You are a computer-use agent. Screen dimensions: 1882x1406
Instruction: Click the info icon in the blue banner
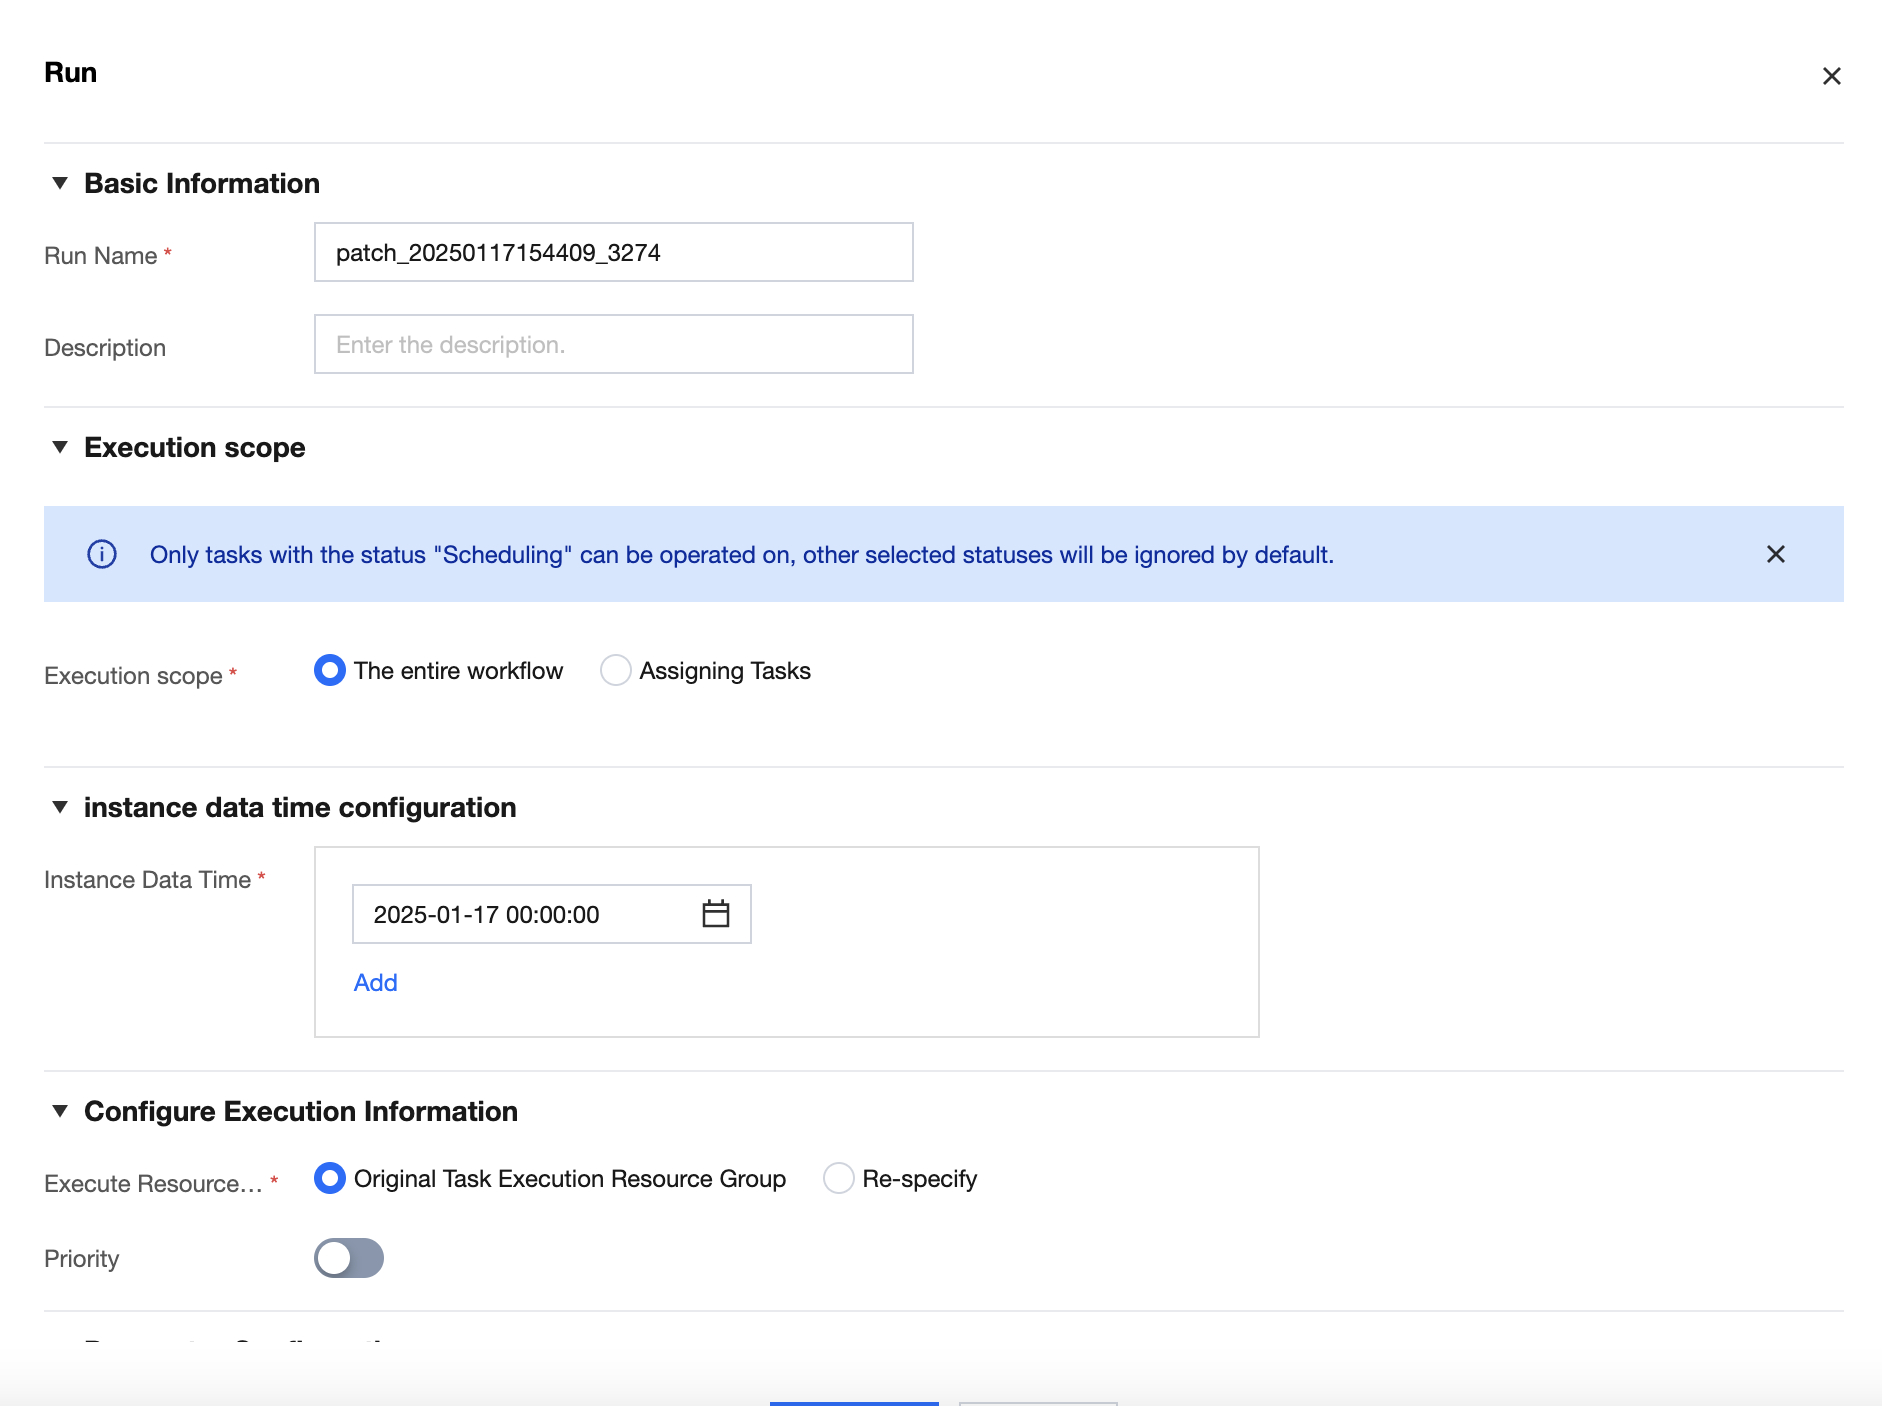click(x=102, y=554)
